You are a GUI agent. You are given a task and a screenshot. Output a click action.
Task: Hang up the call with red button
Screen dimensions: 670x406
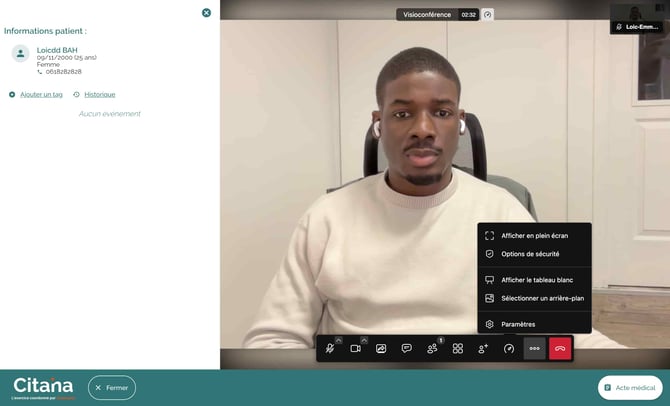560,349
